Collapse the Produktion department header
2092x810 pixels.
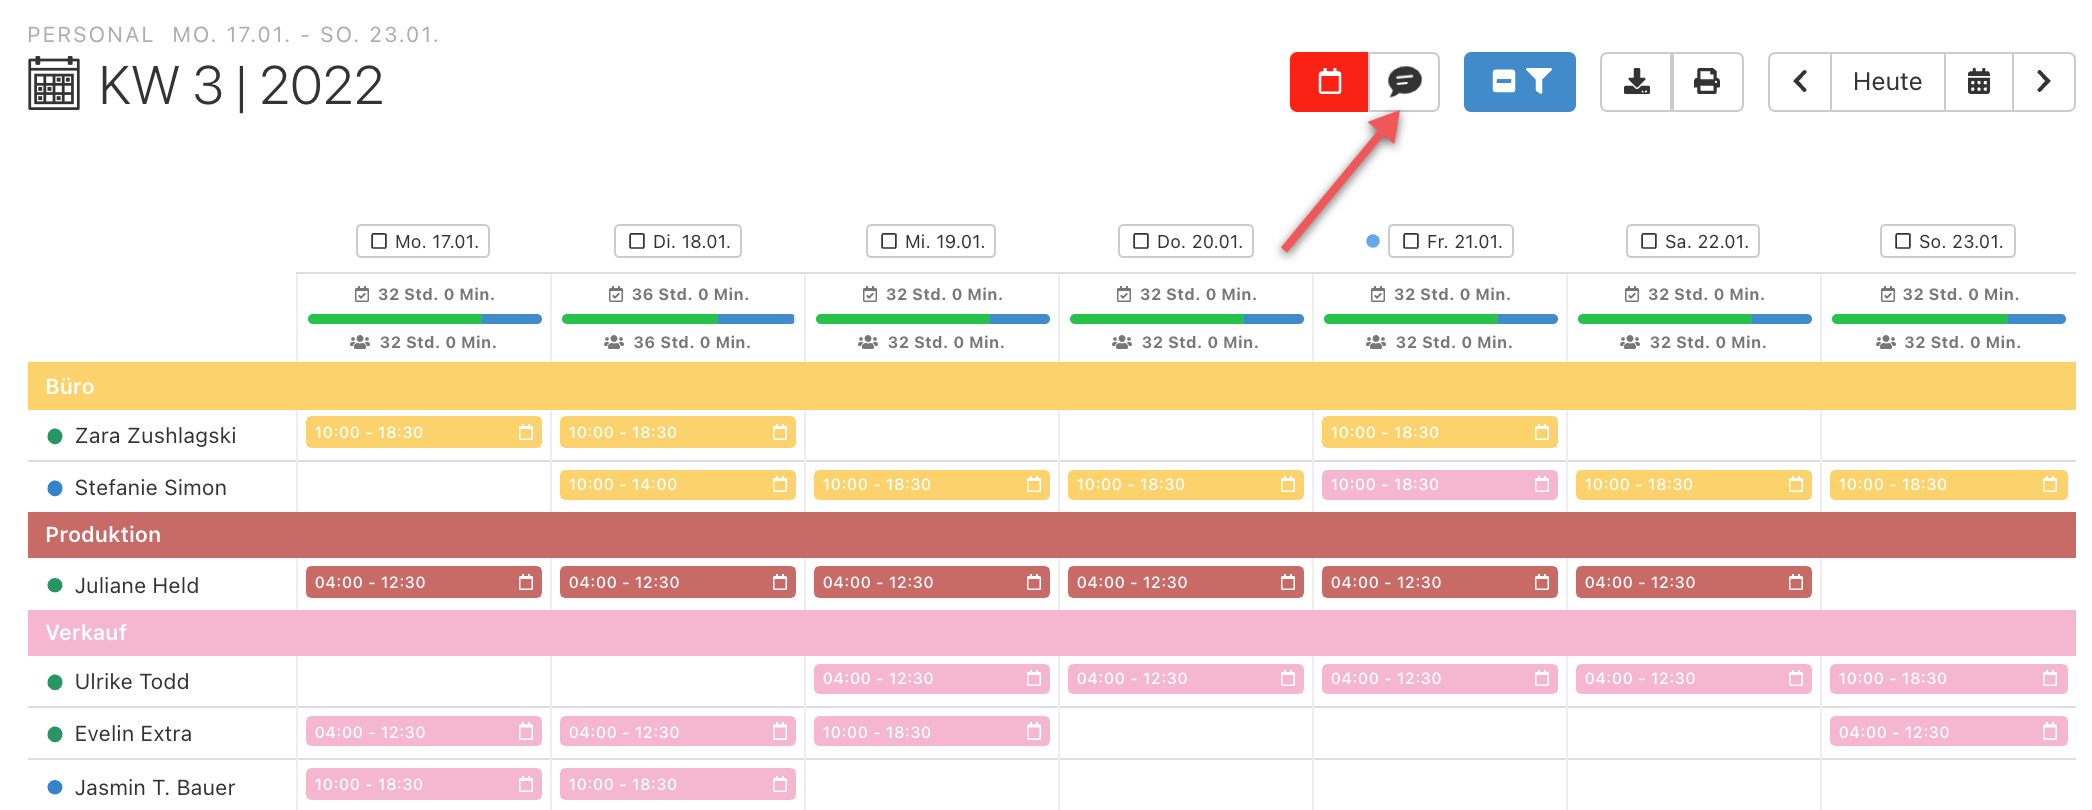(x=1052, y=534)
